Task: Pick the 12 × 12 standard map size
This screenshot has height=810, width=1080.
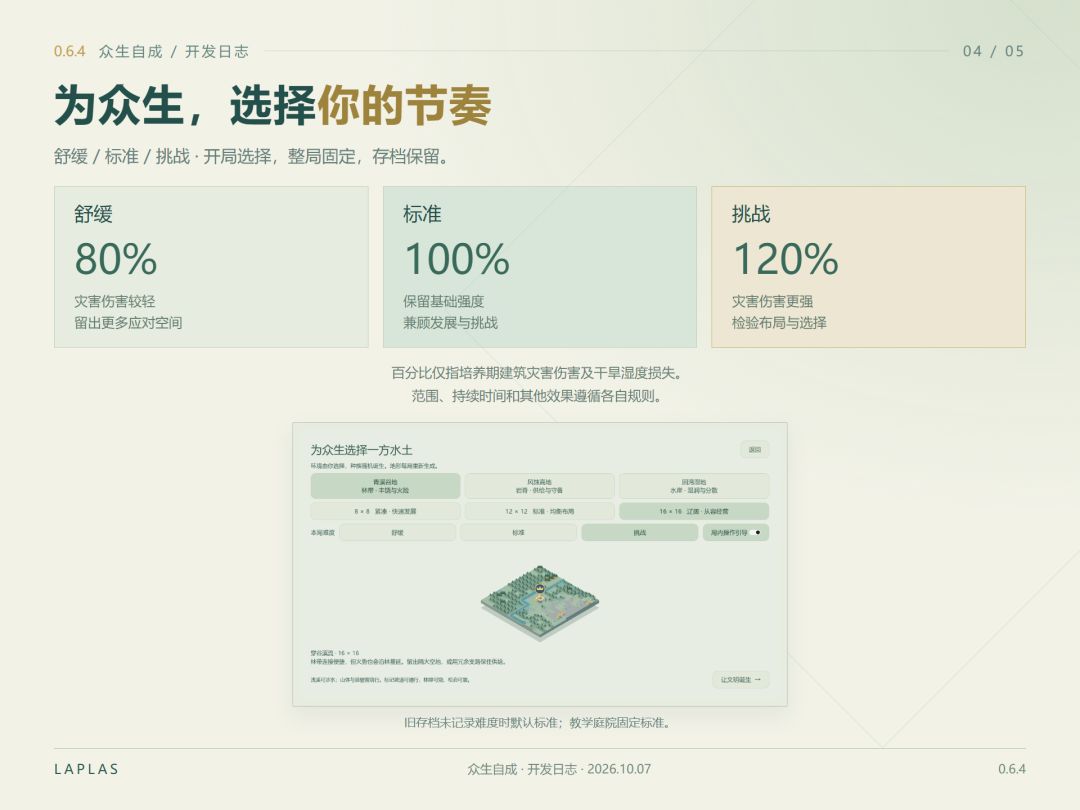Action: [539, 512]
